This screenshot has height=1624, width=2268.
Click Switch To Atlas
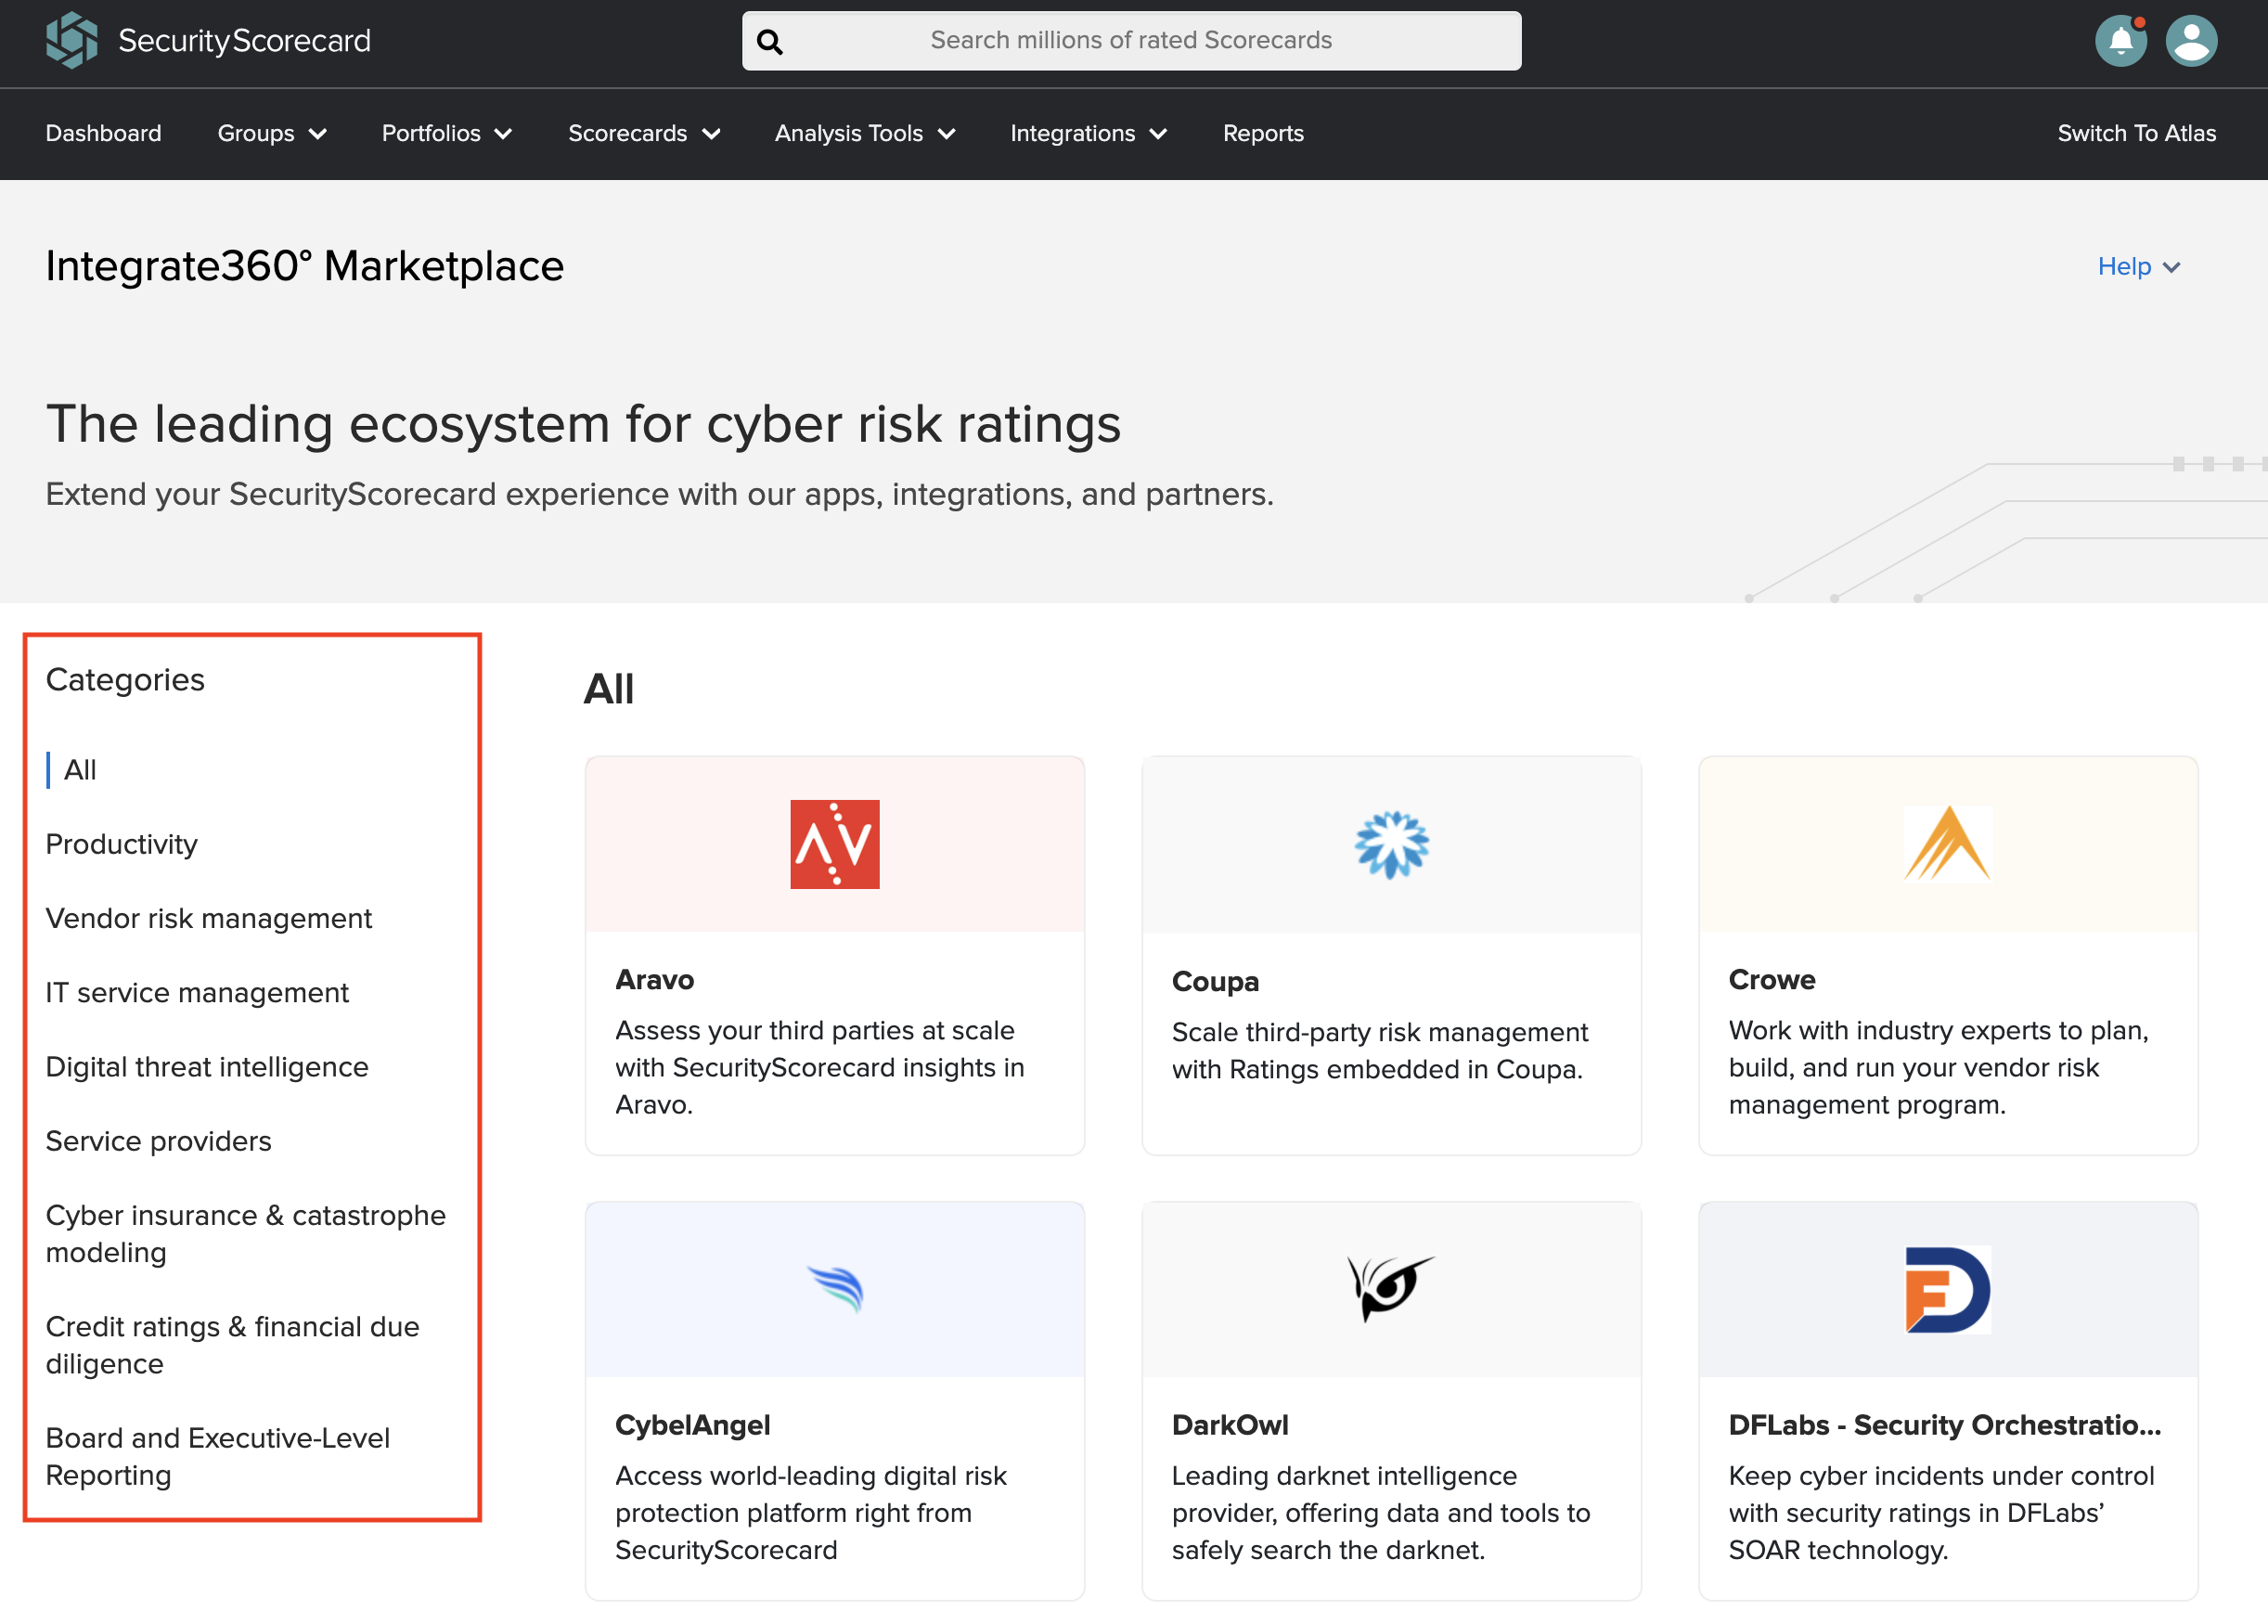[x=2137, y=133]
